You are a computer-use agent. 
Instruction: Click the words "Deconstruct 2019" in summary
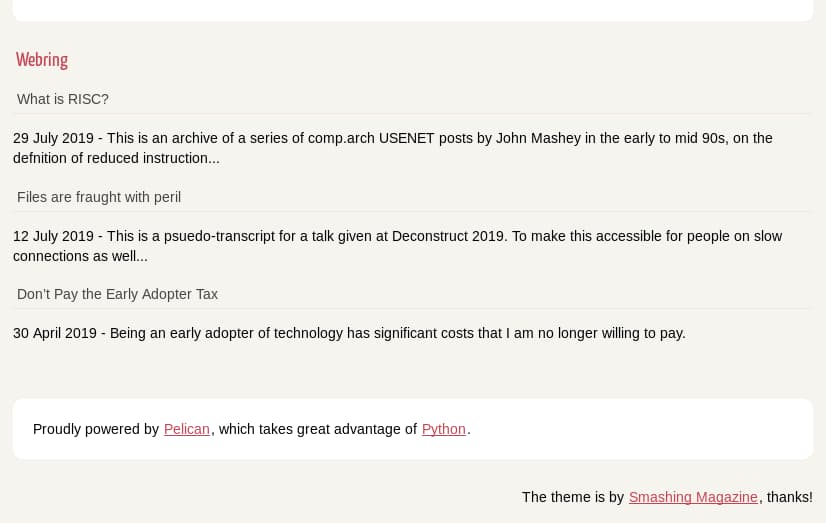tap(449, 236)
